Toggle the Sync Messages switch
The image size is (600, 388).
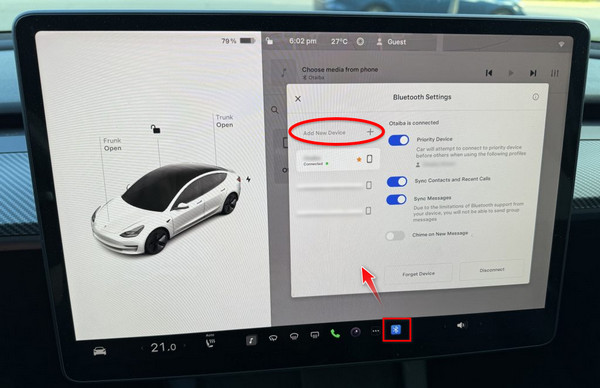[396, 199]
